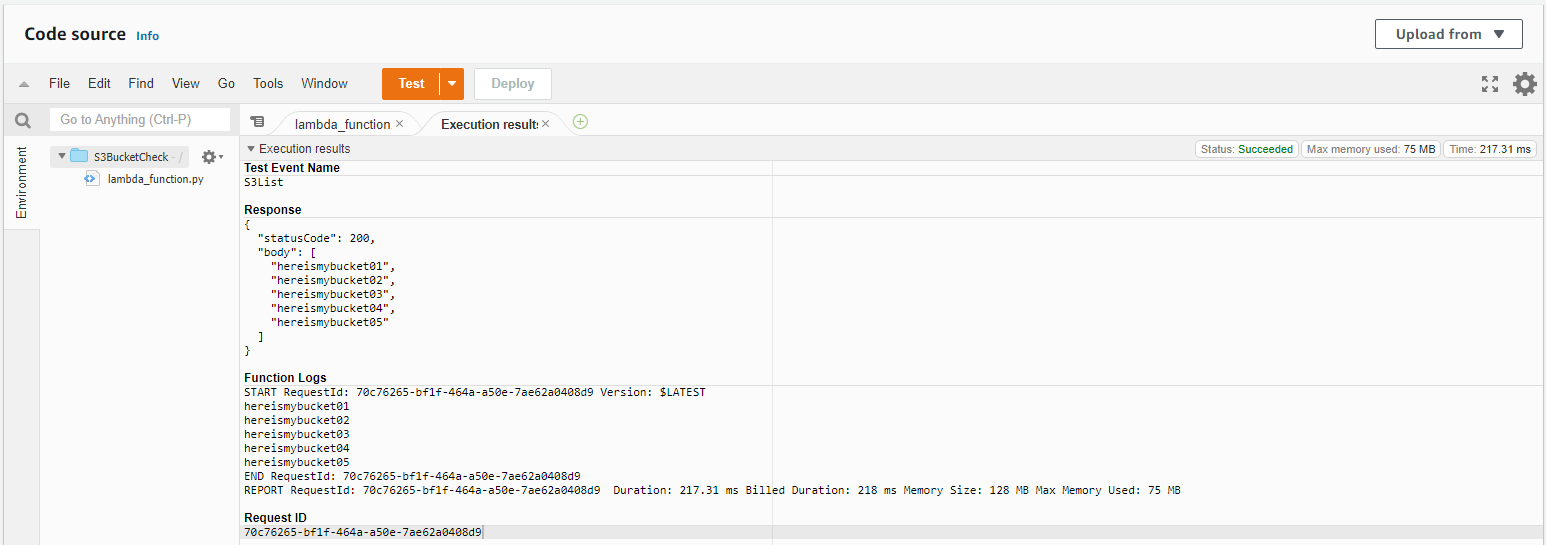Open the tab list icon
This screenshot has width=1546, height=545.
tap(257, 122)
